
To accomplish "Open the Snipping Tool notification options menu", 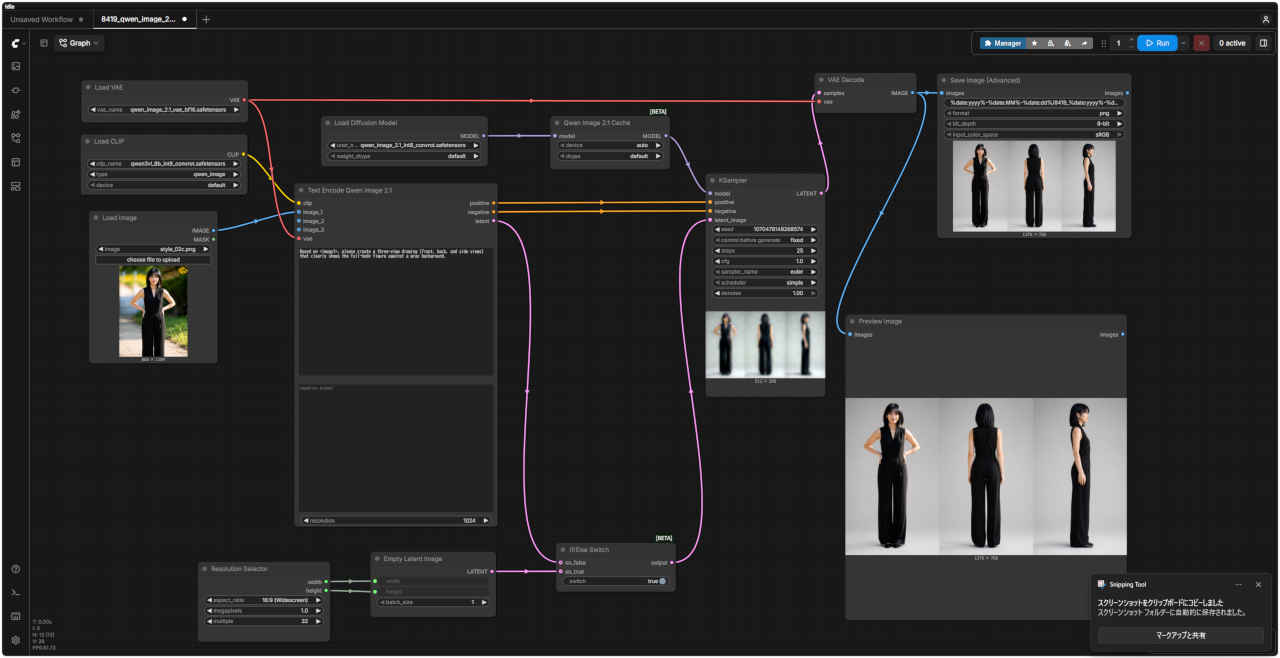I will coord(1239,584).
